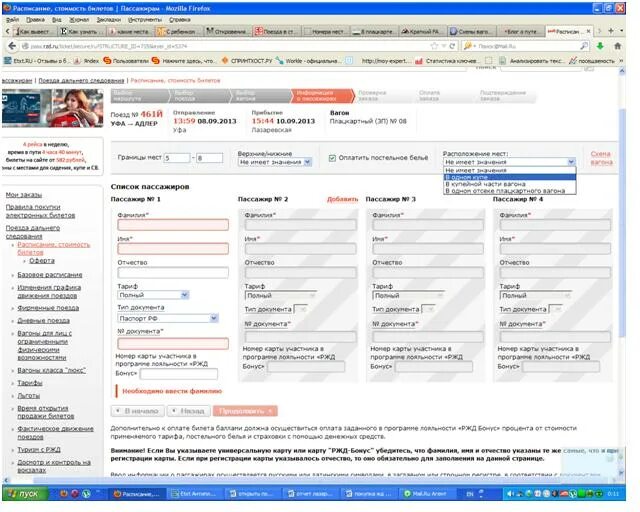This screenshot has height=512, width=640.
Task: Switch to the 'В плацкарте...' tab
Action: [373, 31]
